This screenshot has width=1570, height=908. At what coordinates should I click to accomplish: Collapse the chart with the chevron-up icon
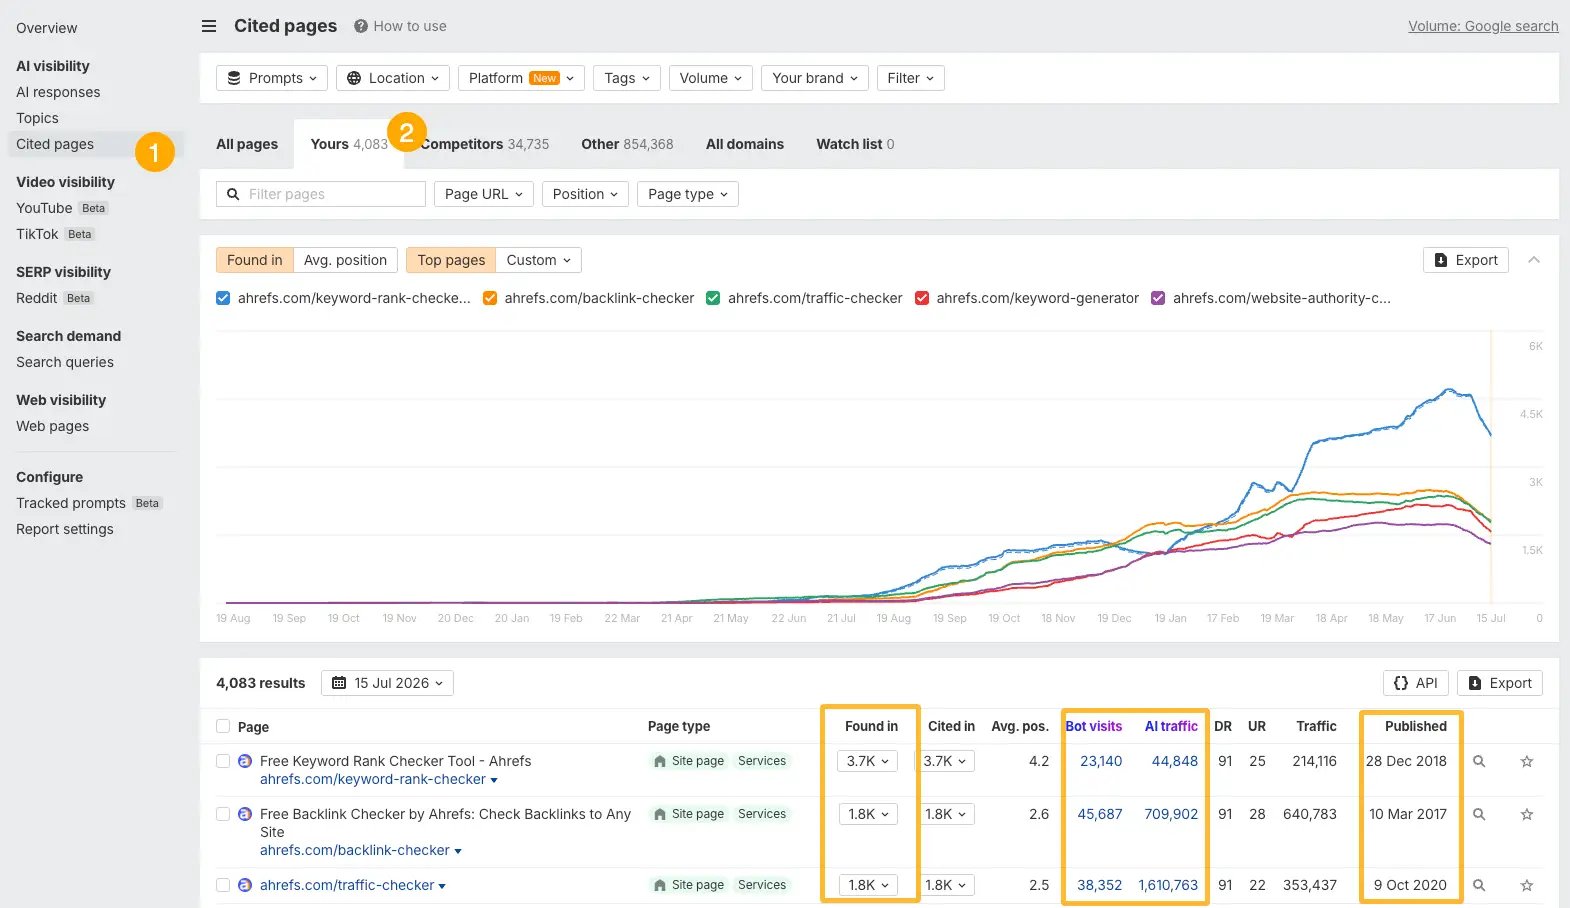(1534, 260)
